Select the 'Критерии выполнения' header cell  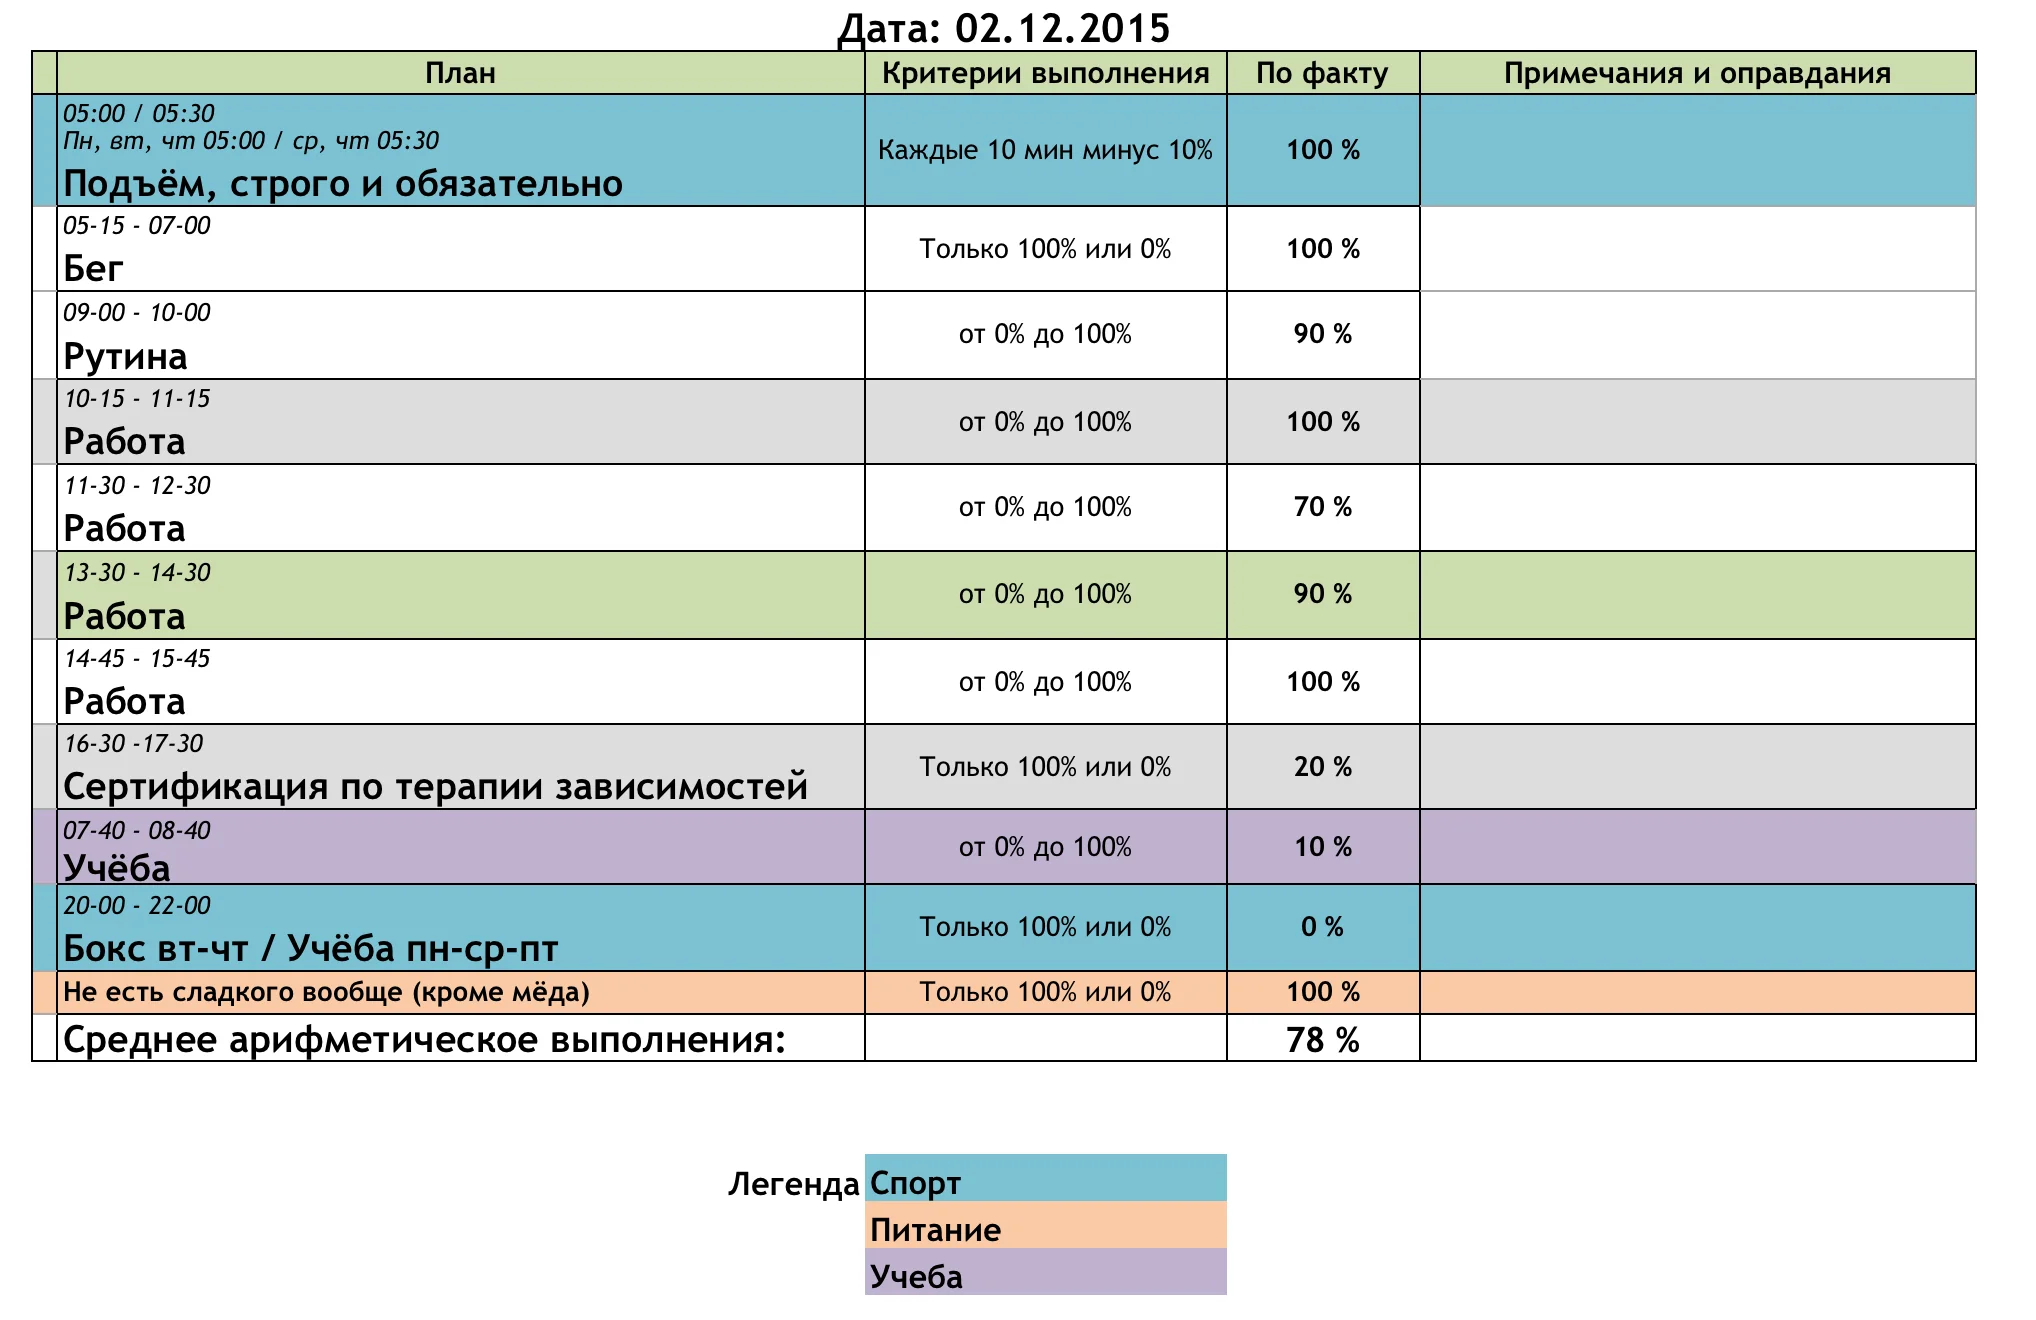(x=1045, y=73)
